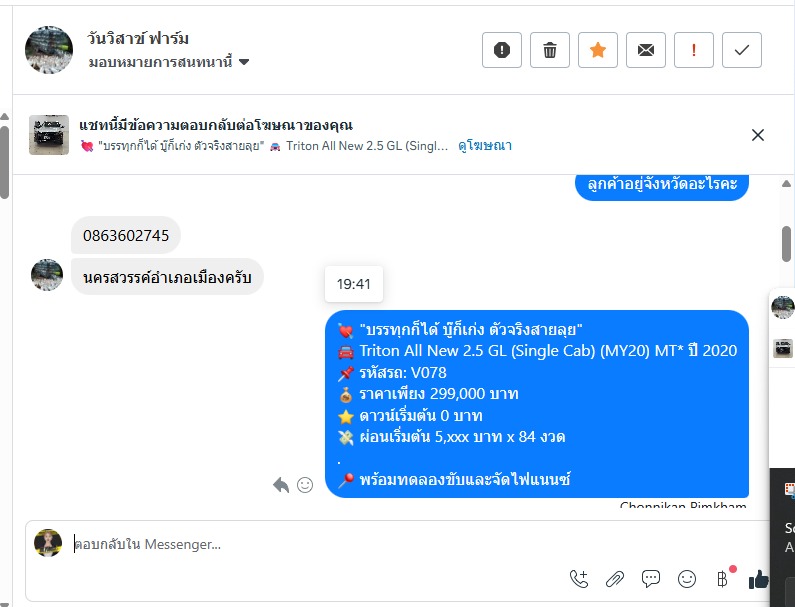Screen dimensions: 795x607
Task: React to message with smiley icon
Action: 305,485
